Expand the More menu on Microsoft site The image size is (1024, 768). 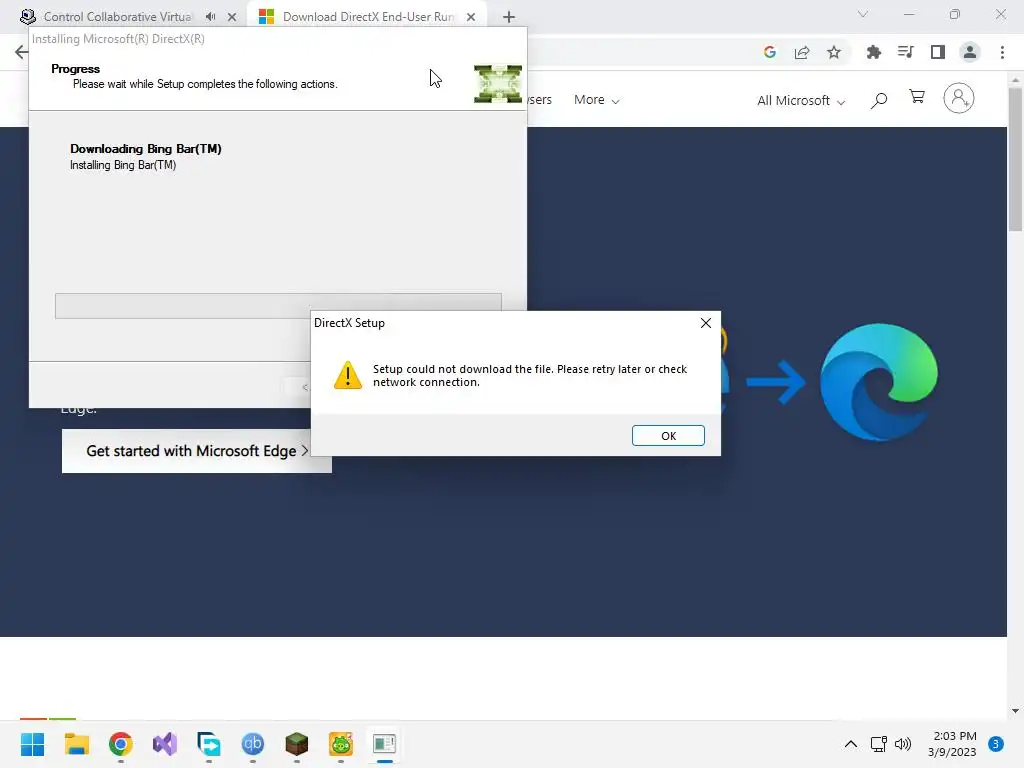(596, 100)
